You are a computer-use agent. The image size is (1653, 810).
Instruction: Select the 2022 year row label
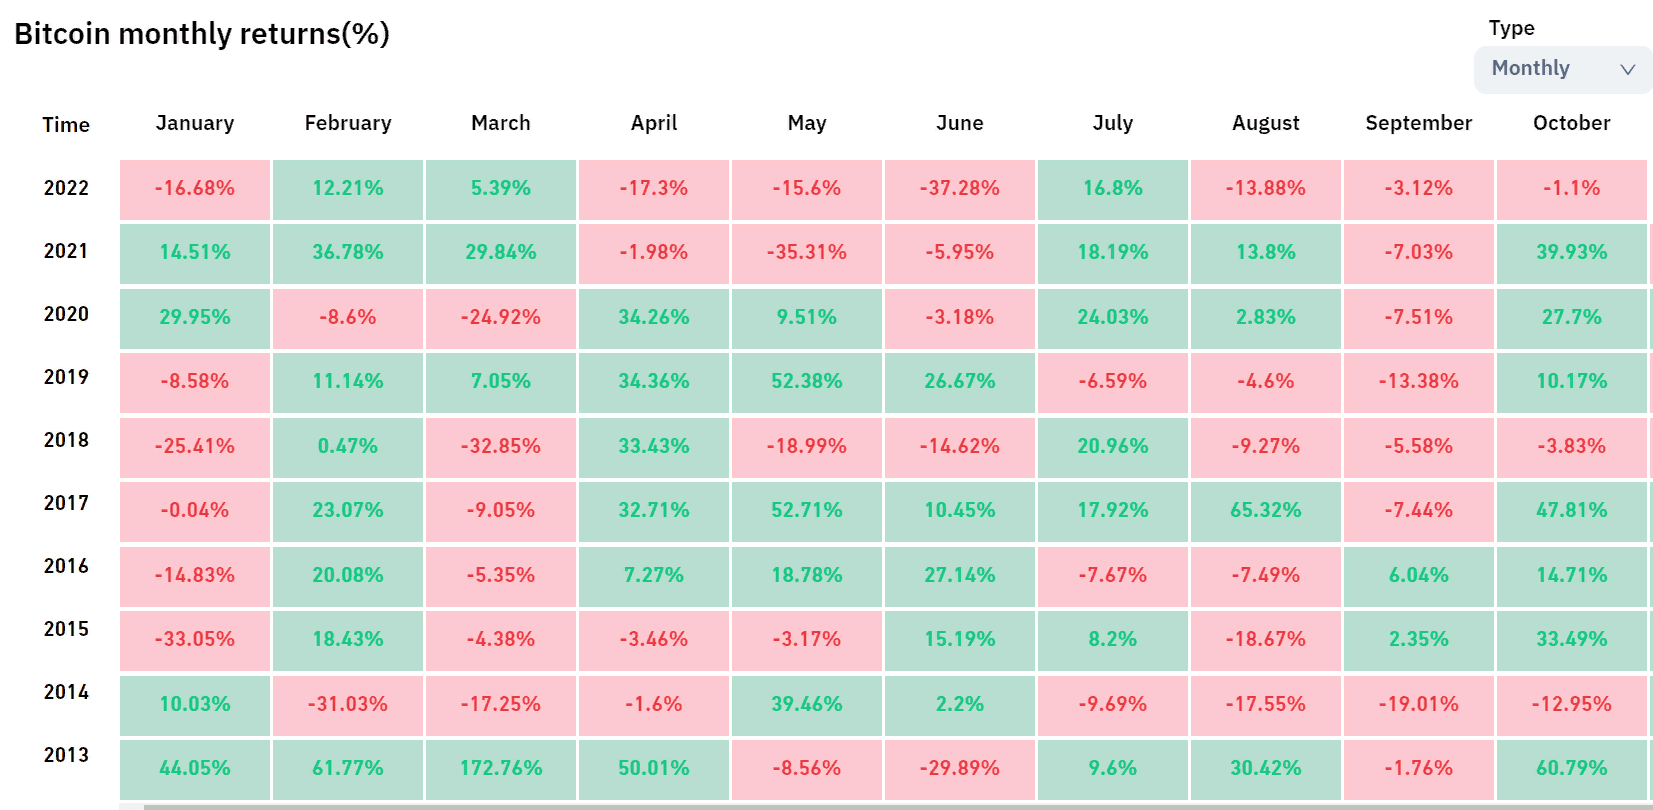(x=66, y=188)
